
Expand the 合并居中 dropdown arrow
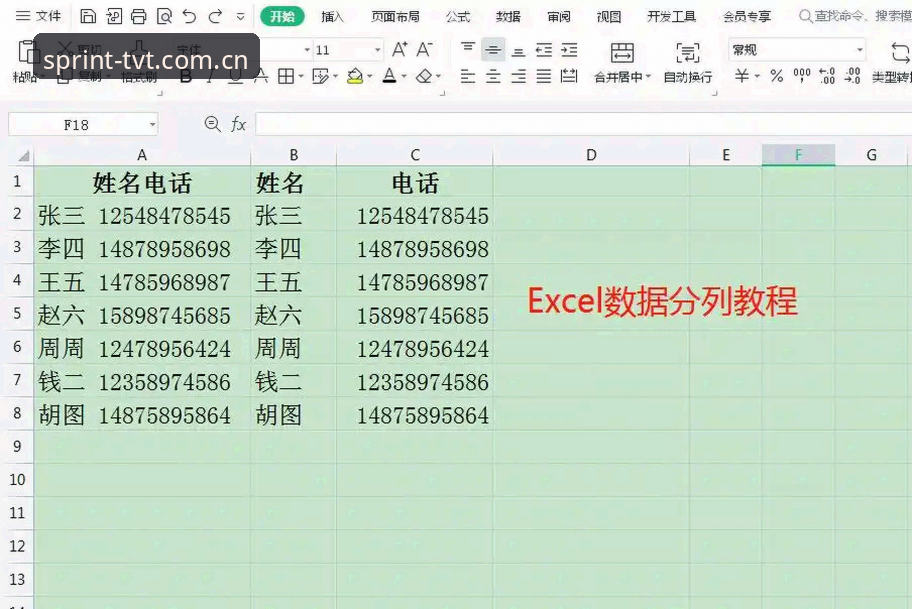[648, 77]
